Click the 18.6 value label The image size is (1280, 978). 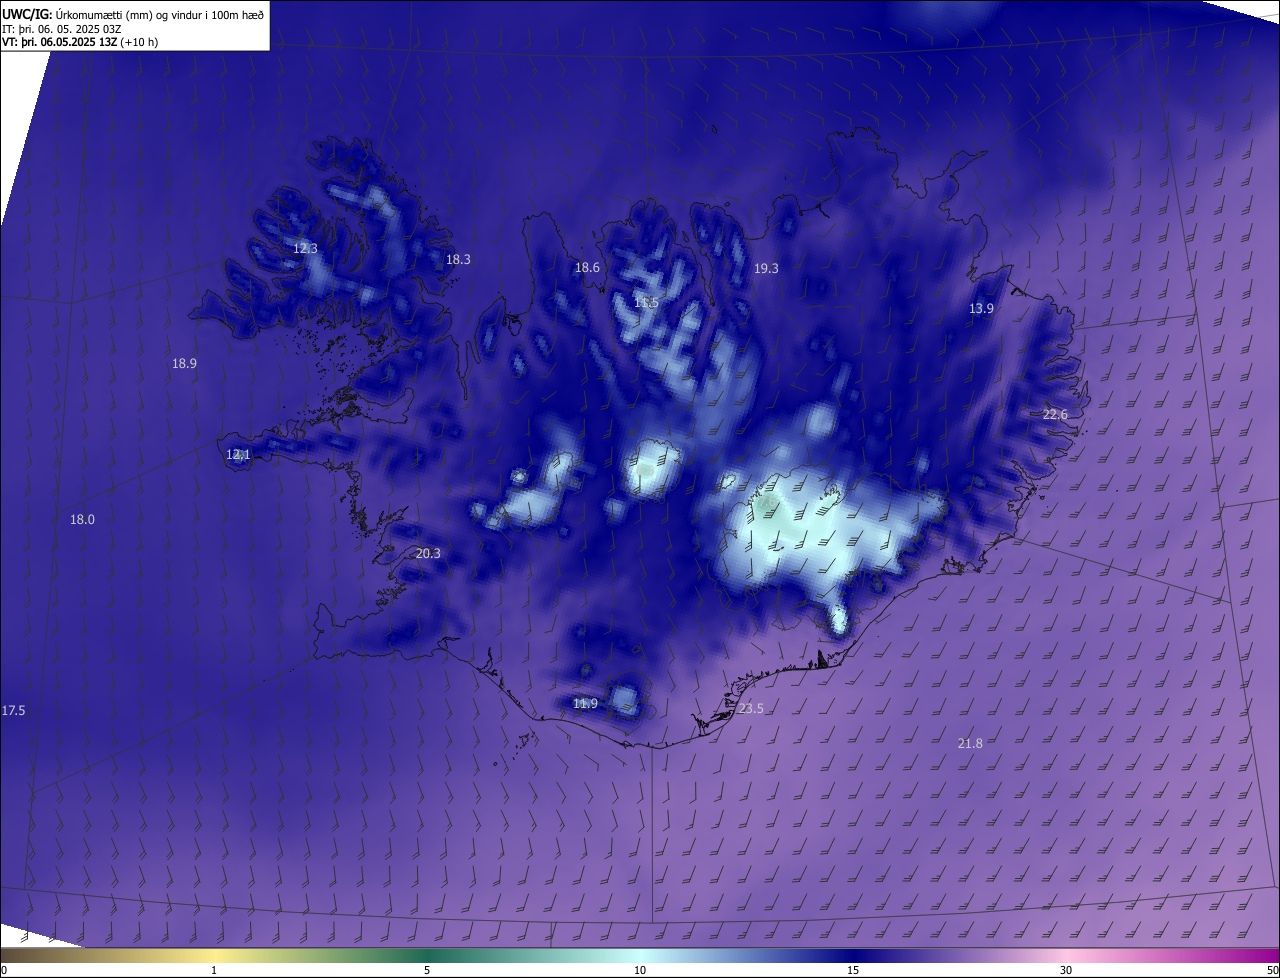point(587,267)
